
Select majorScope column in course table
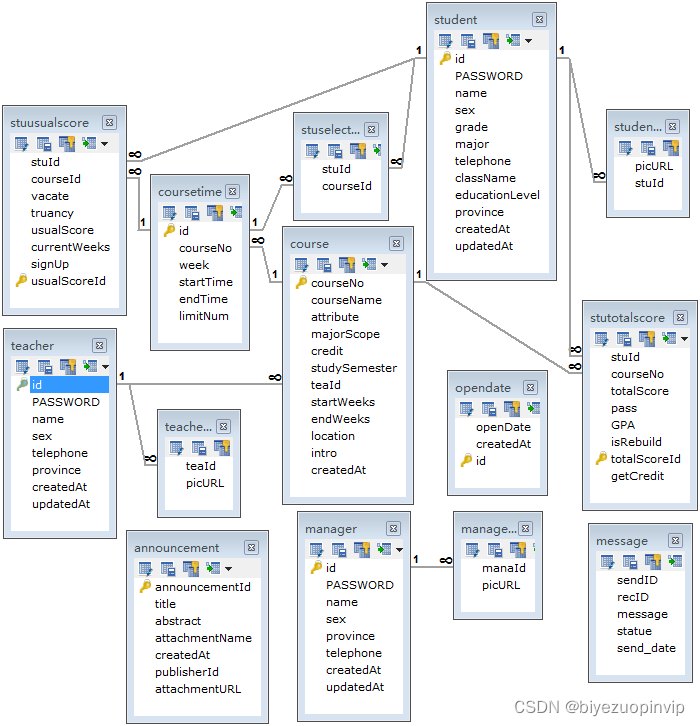[345, 334]
